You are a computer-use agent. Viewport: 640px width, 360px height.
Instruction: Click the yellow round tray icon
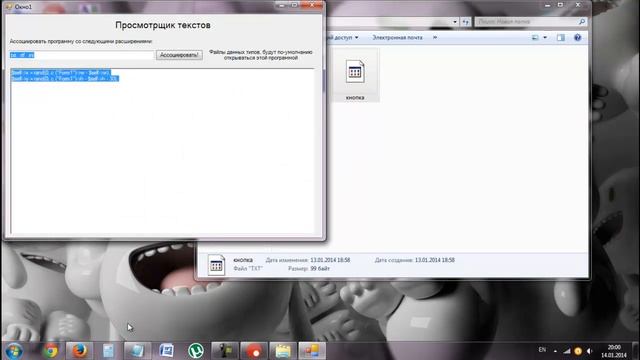click(578, 351)
